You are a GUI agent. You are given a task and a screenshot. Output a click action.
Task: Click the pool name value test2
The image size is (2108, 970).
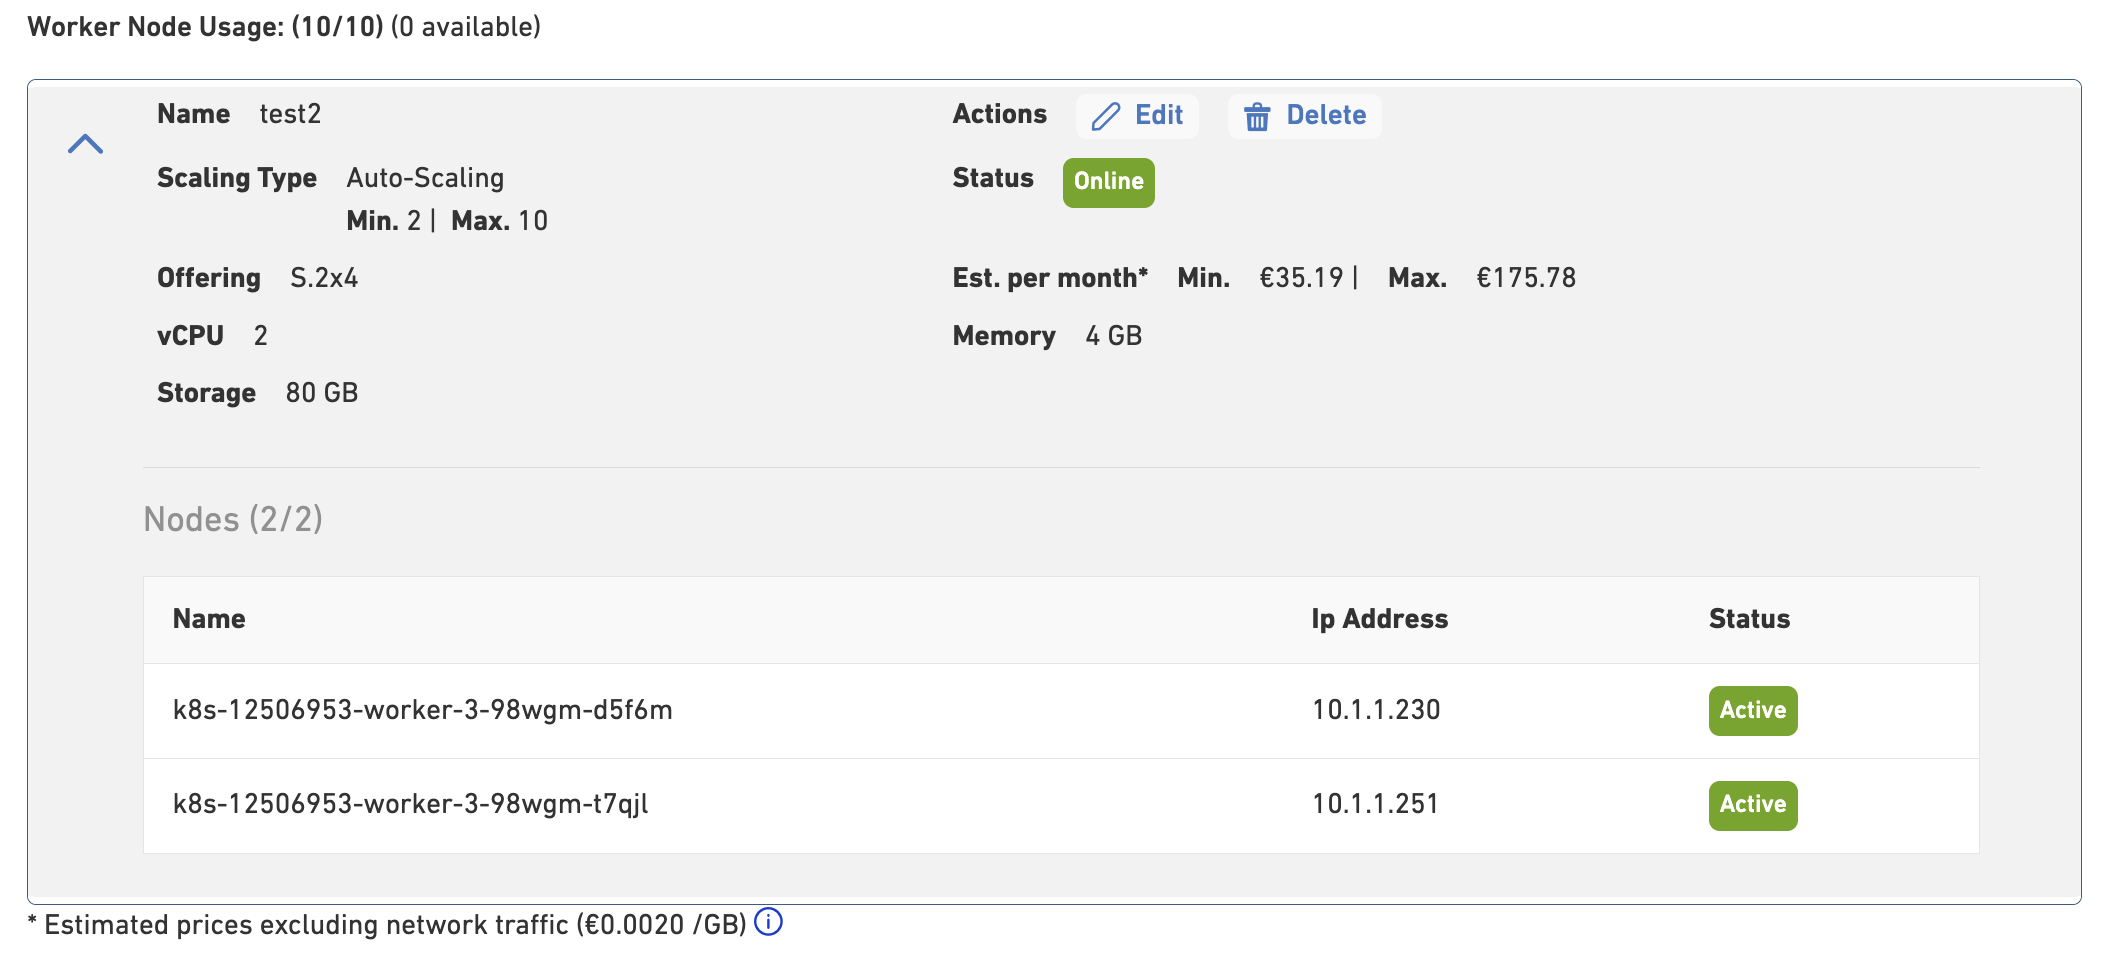coord(290,114)
